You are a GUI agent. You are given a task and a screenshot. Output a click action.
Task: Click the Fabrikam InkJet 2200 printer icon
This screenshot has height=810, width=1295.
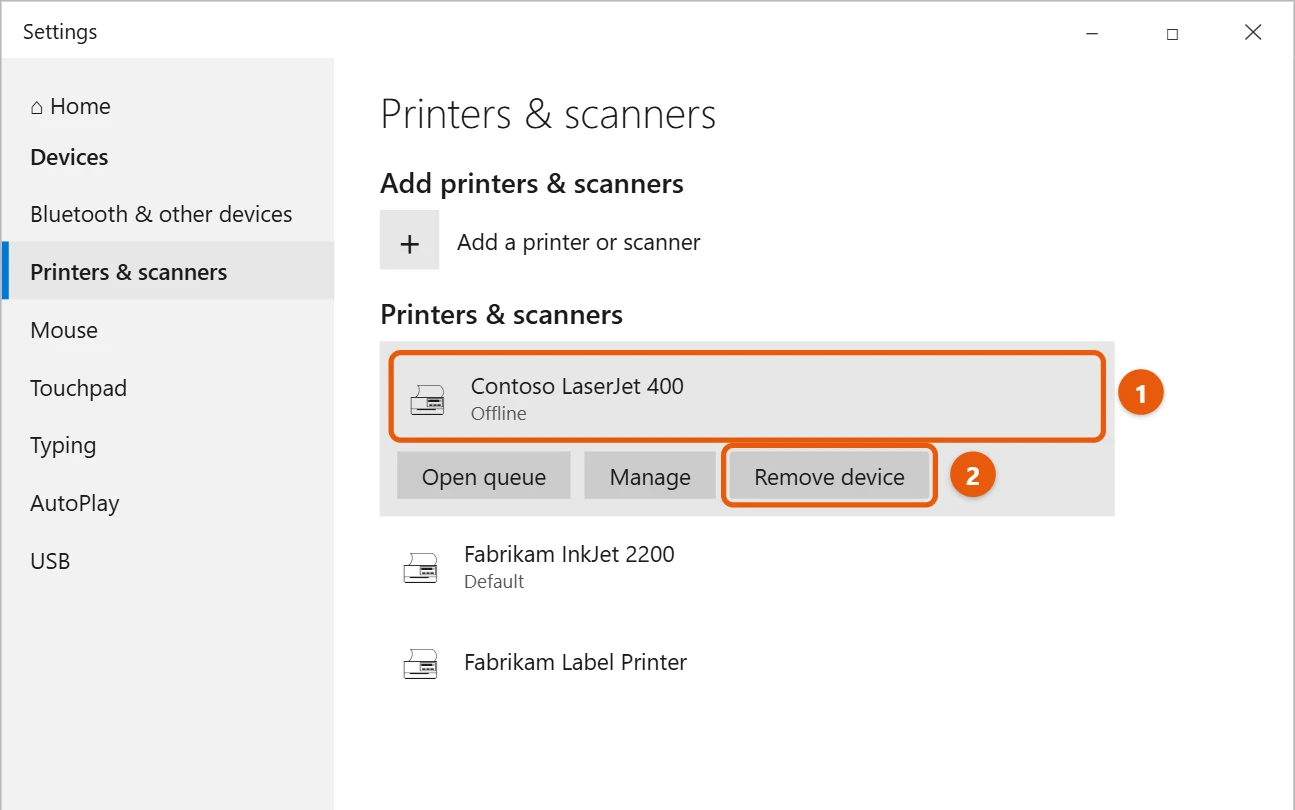420,567
